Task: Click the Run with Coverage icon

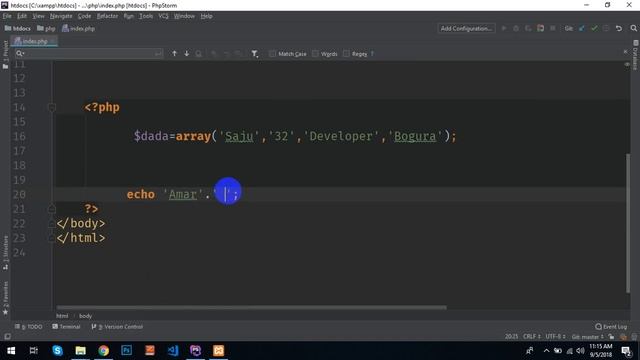Action: click(528, 28)
